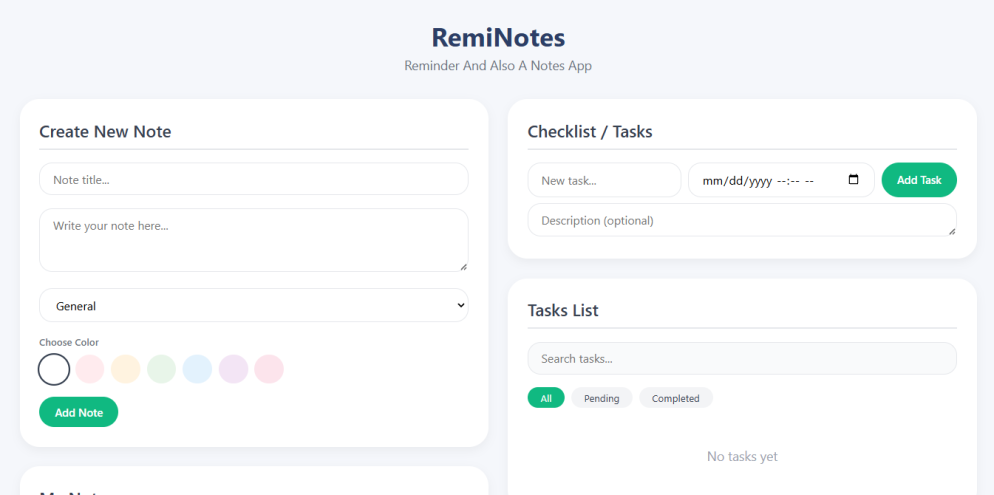Select the light green color swatch
Image resolution: width=994 pixels, height=495 pixels.
pyautogui.click(x=161, y=370)
